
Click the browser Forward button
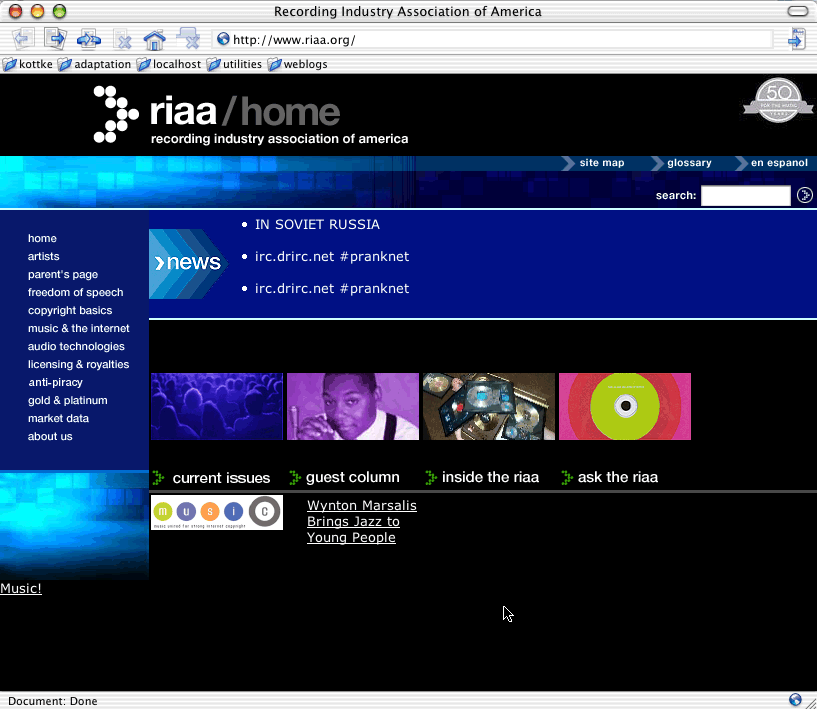(55, 39)
